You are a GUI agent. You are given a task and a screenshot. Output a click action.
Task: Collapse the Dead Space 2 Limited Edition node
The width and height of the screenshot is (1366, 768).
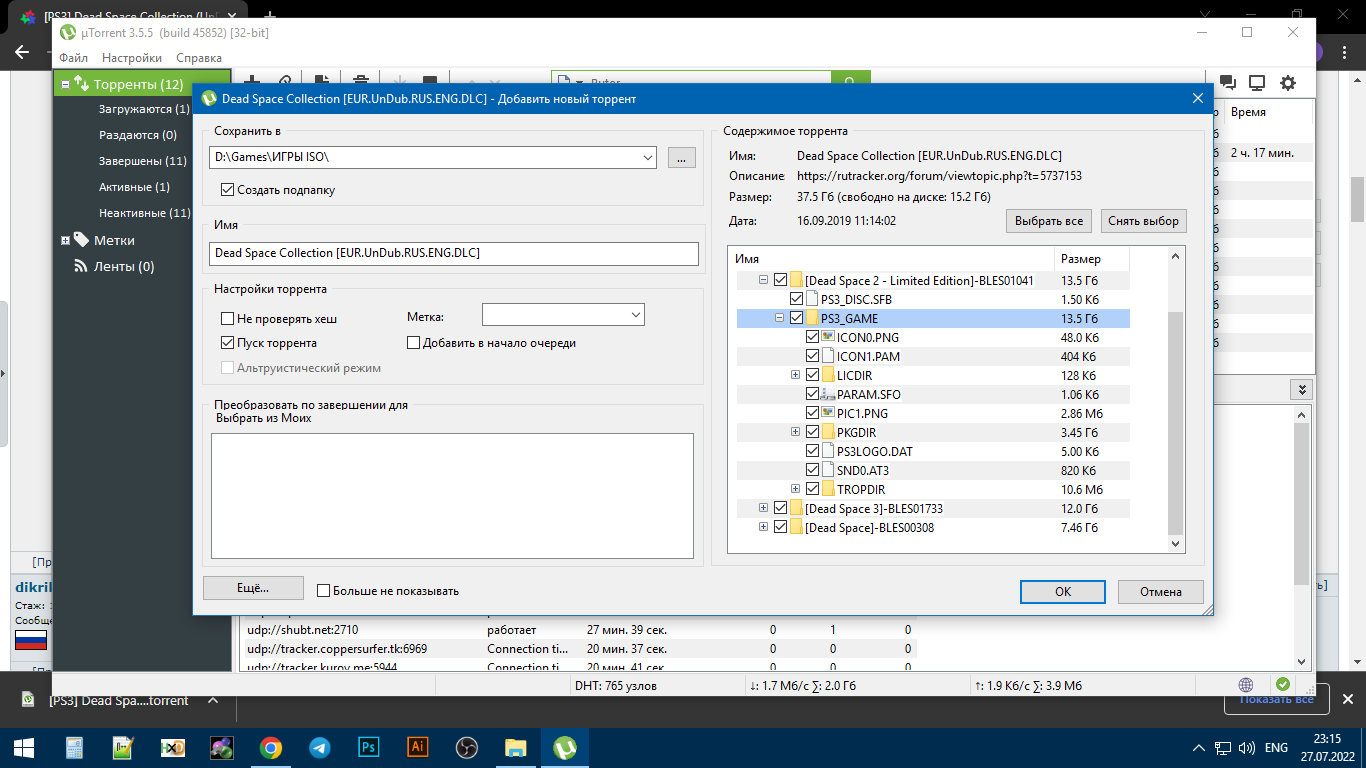tap(763, 280)
